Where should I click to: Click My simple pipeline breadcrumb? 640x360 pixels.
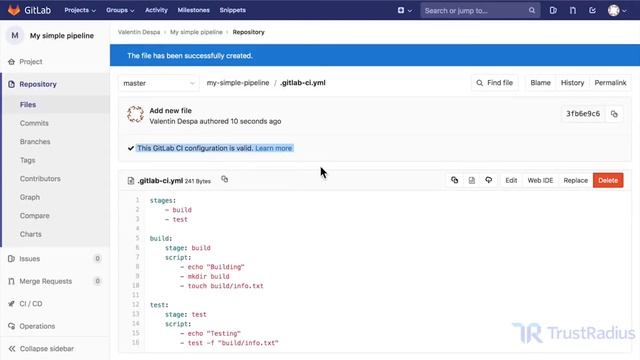[196, 32]
